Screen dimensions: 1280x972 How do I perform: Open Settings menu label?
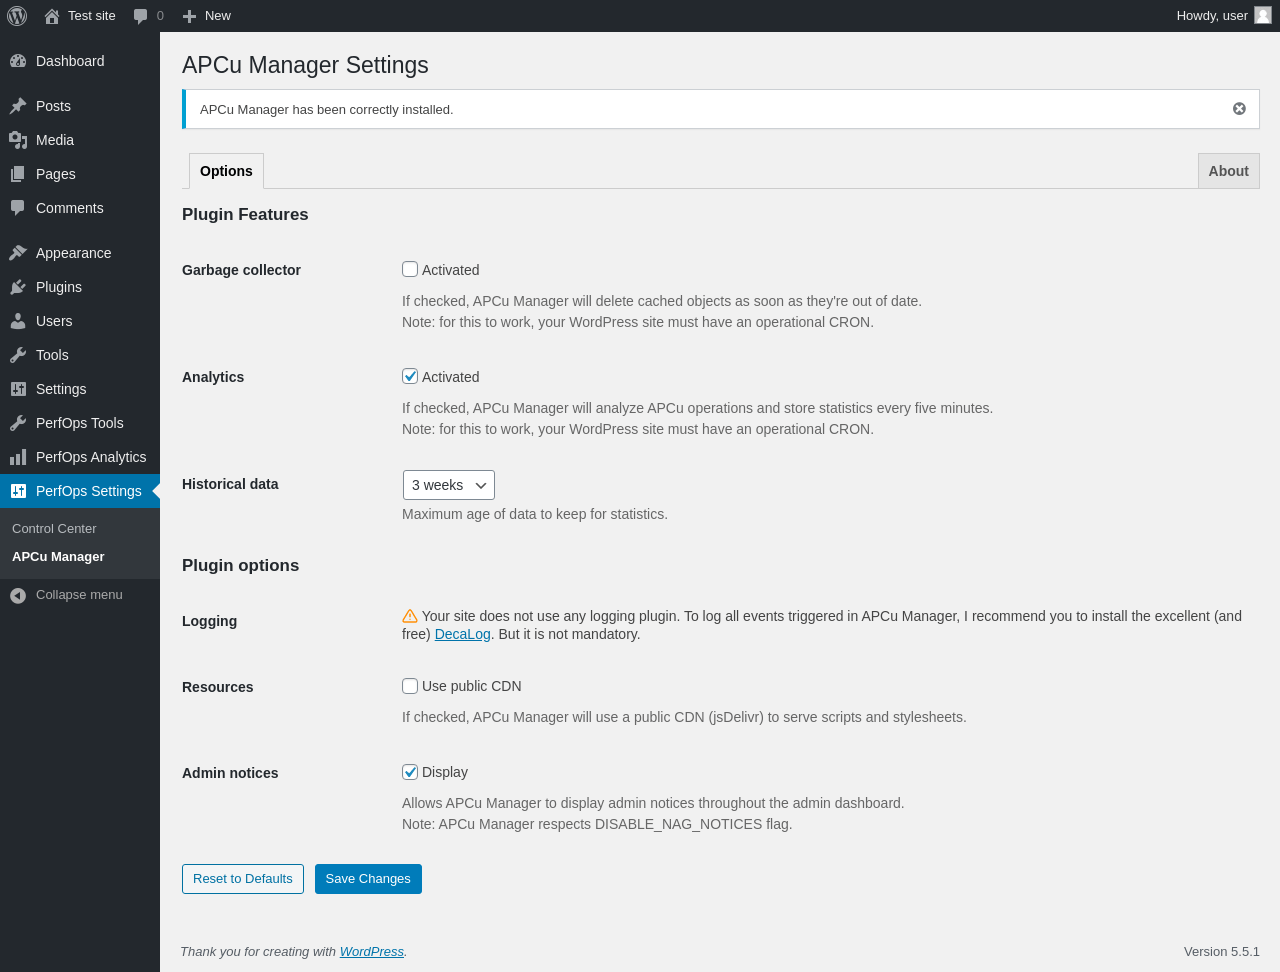pos(61,389)
